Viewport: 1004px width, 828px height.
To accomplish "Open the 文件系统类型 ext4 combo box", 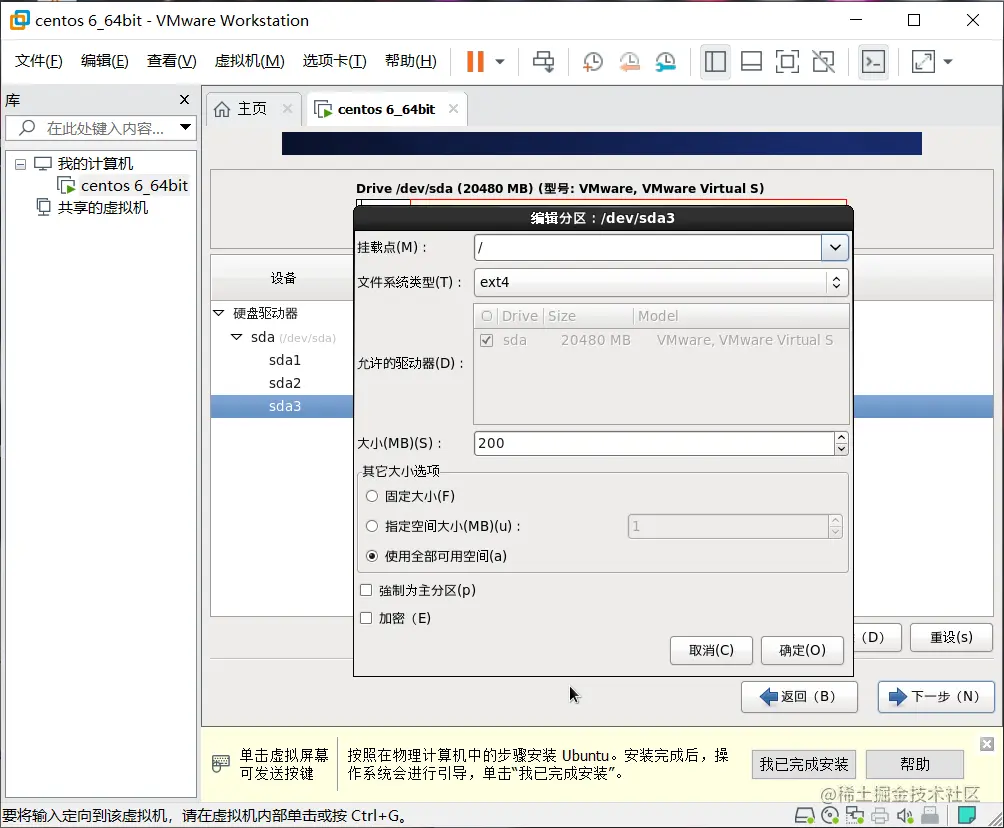I will coord(661,282).
